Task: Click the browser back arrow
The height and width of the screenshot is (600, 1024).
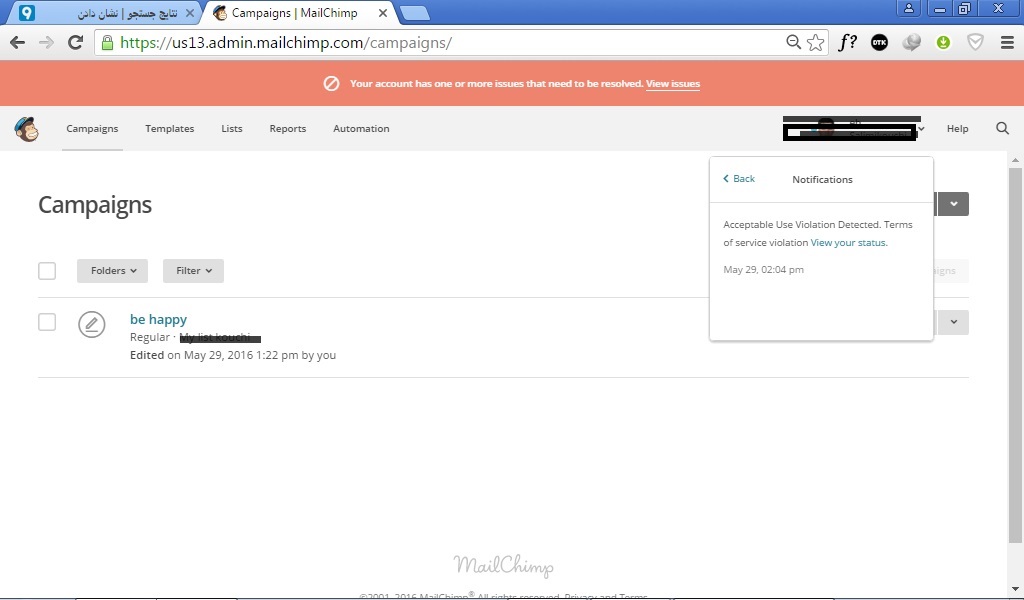Action: pos(17,42)
